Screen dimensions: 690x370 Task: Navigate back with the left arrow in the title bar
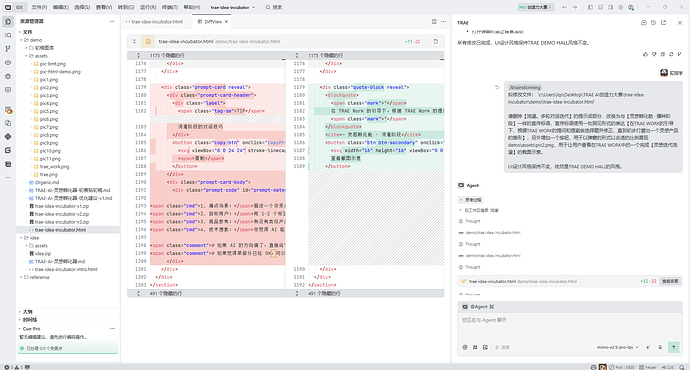coord(565,7)
